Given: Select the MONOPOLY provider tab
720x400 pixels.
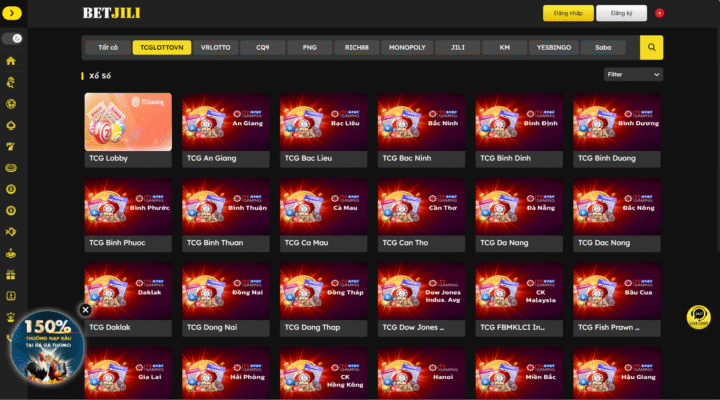Looking at the screenshot, I should pyautogui.click(x=407, y=47).
